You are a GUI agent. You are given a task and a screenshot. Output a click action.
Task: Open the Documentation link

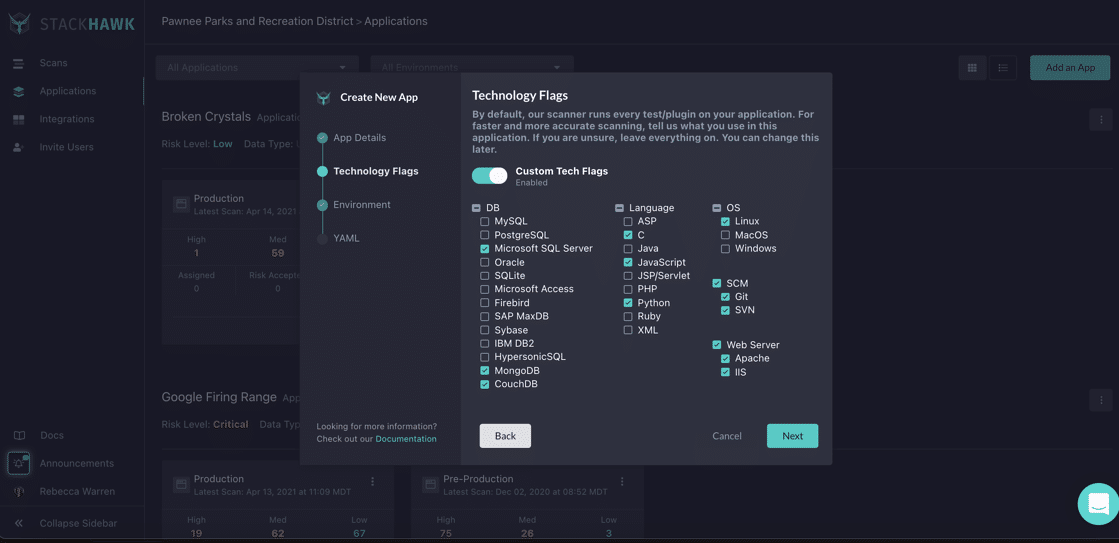click(x=406, y=439)
